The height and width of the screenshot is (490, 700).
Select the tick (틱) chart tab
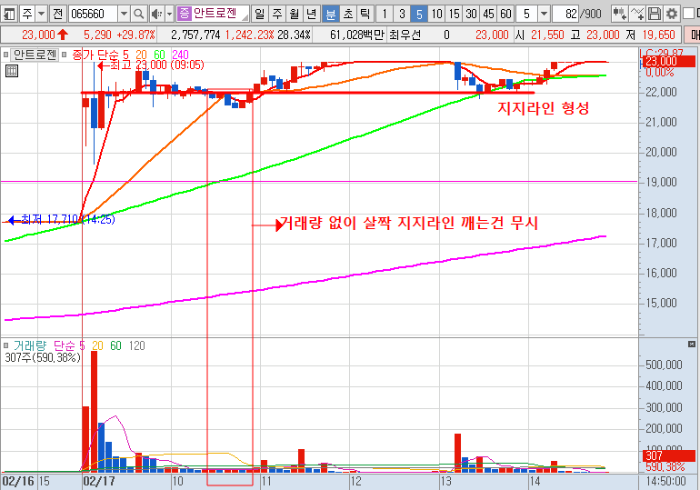point(365,14)
